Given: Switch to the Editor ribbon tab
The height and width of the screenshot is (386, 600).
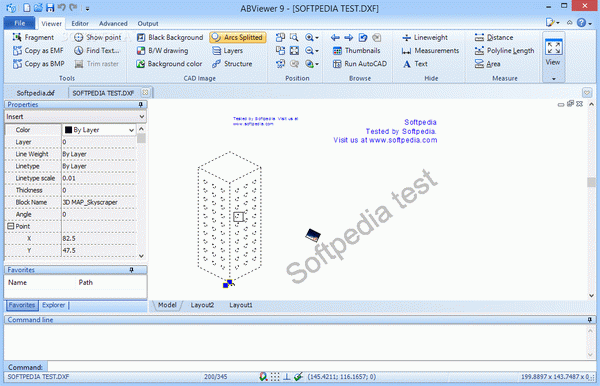Looking at the screenshot, I should click(x=80, y=23).
